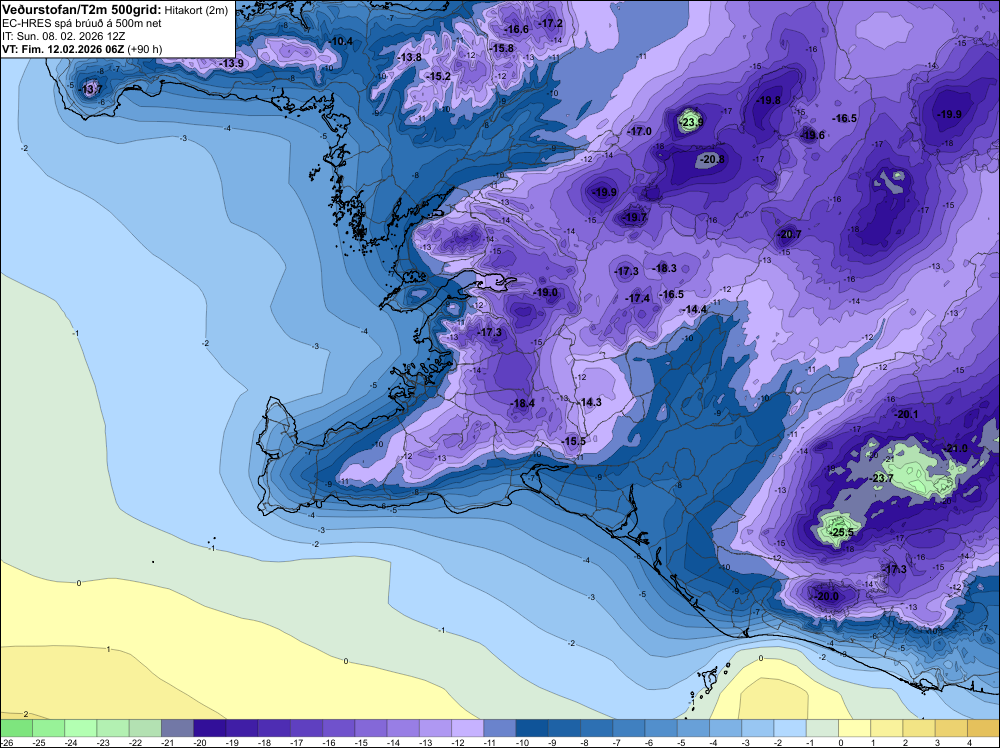Select the 'VT: Fim. 12.02.2026 06Z' valid time
This screenshot has width=1000, height=748.
[x=64, y=49]
